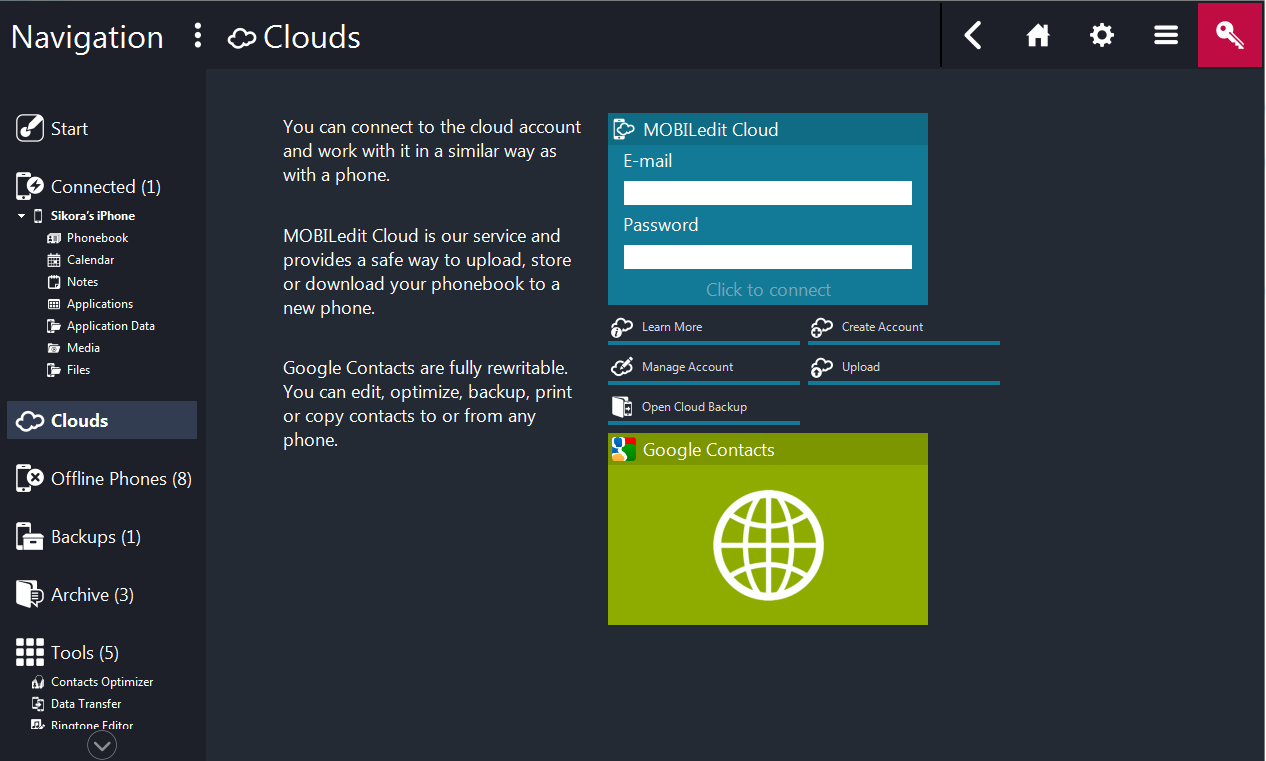Click Create Account button
Image resolution: width=1266 pixels, height=761 pixels.
tap(904, 328)
